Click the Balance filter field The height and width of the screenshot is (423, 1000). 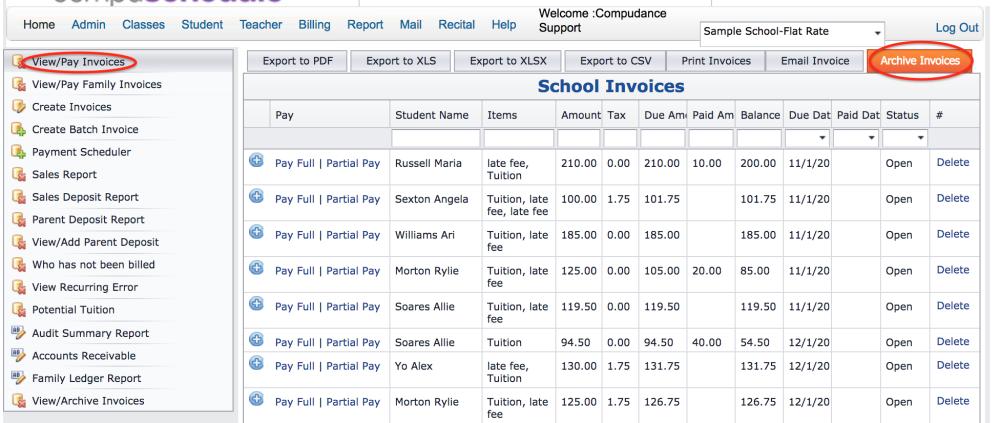click(x=760, y=138)
